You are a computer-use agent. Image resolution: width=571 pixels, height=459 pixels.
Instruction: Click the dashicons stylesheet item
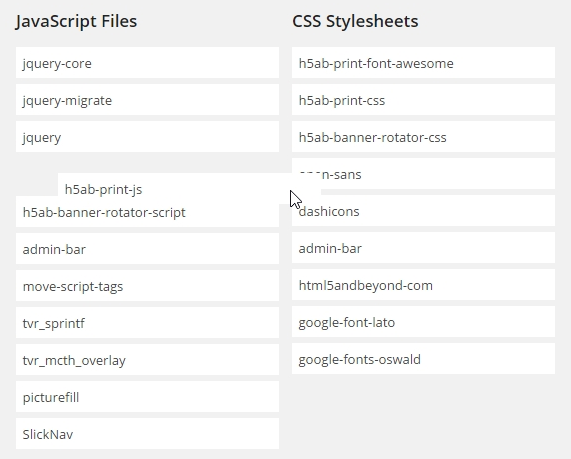click(424, 211)
